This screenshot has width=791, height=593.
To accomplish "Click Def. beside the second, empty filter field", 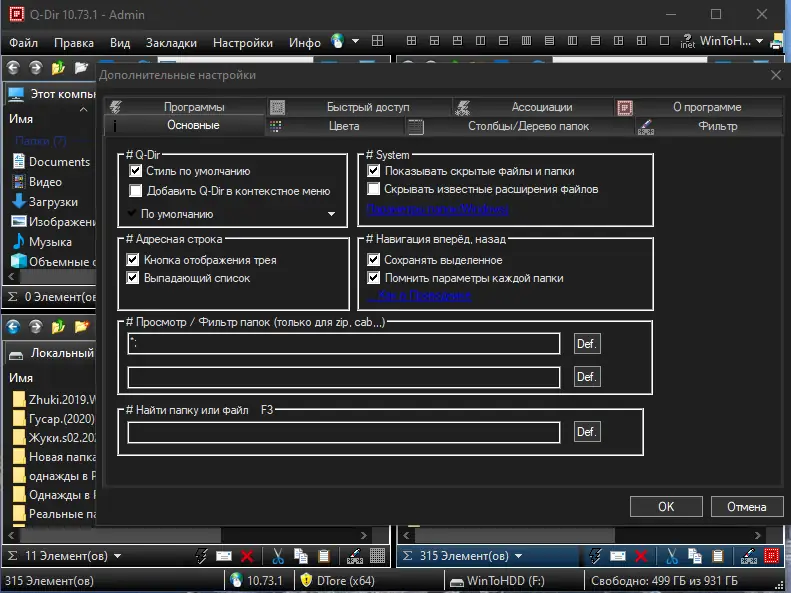I will pyautogui.click(x=587, y=377).
